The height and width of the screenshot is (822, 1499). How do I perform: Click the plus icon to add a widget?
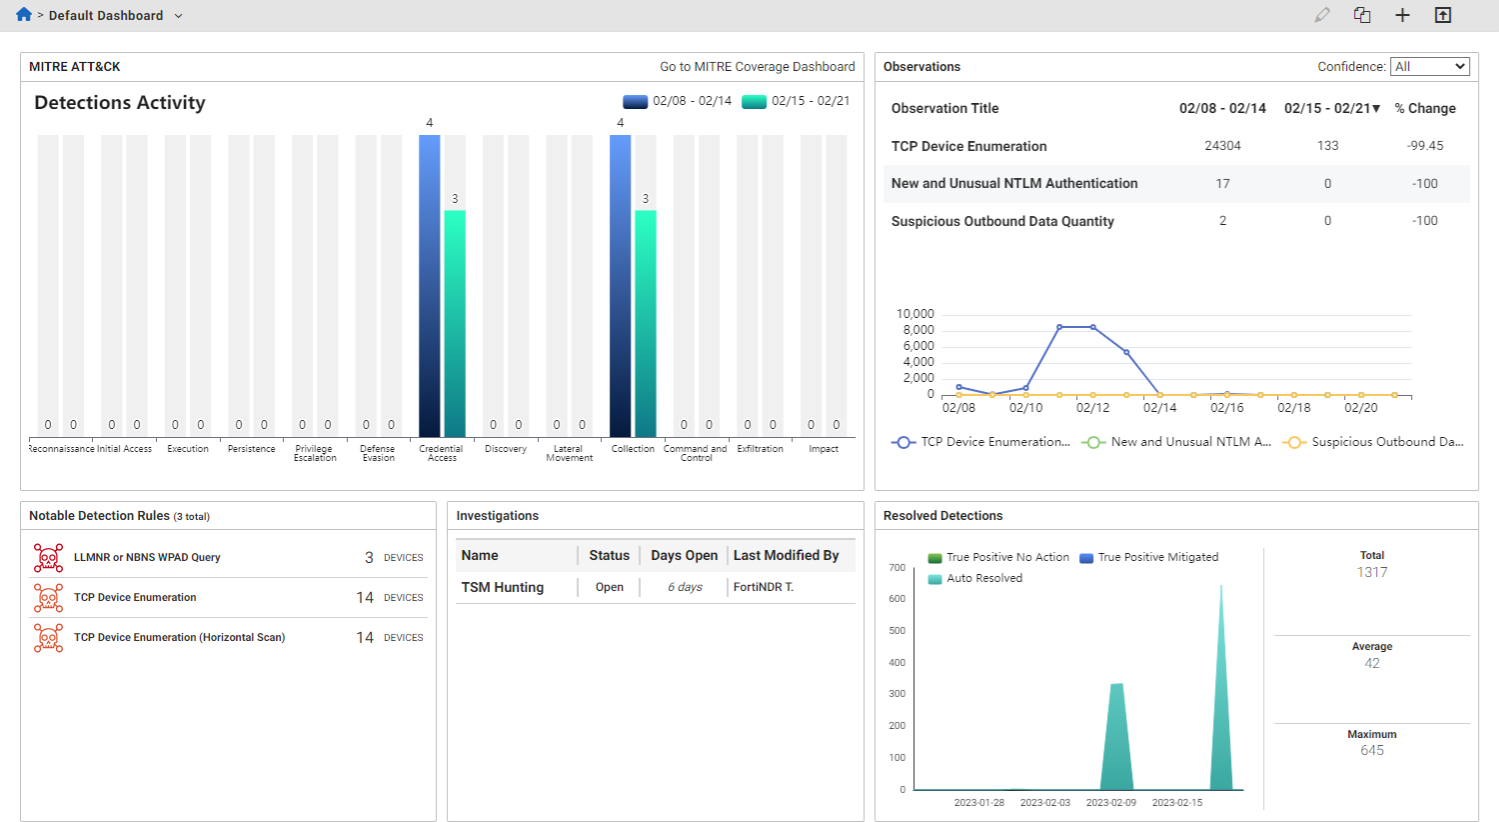[1402, 15]
